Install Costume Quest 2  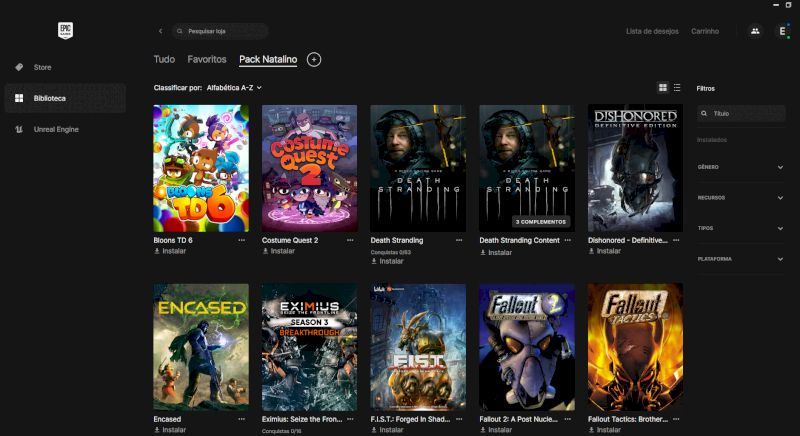pyautogui.click(x=282, y=251)
